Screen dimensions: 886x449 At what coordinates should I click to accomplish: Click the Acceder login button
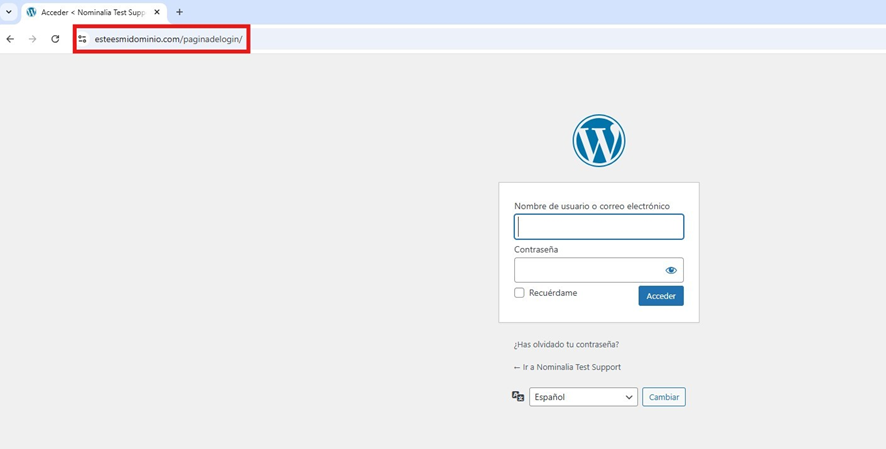pos(661,296)
